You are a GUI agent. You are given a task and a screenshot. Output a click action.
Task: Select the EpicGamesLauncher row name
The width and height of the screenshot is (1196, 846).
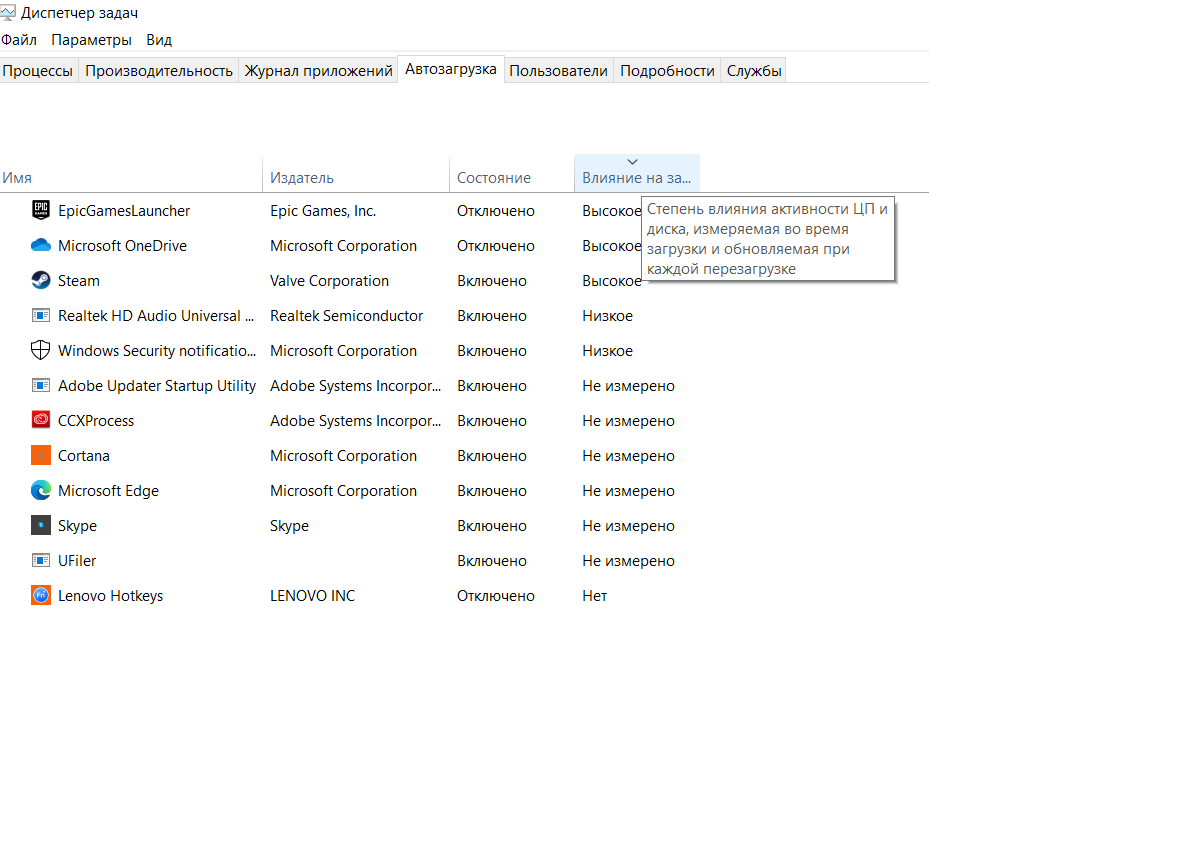tap(124, 211)
